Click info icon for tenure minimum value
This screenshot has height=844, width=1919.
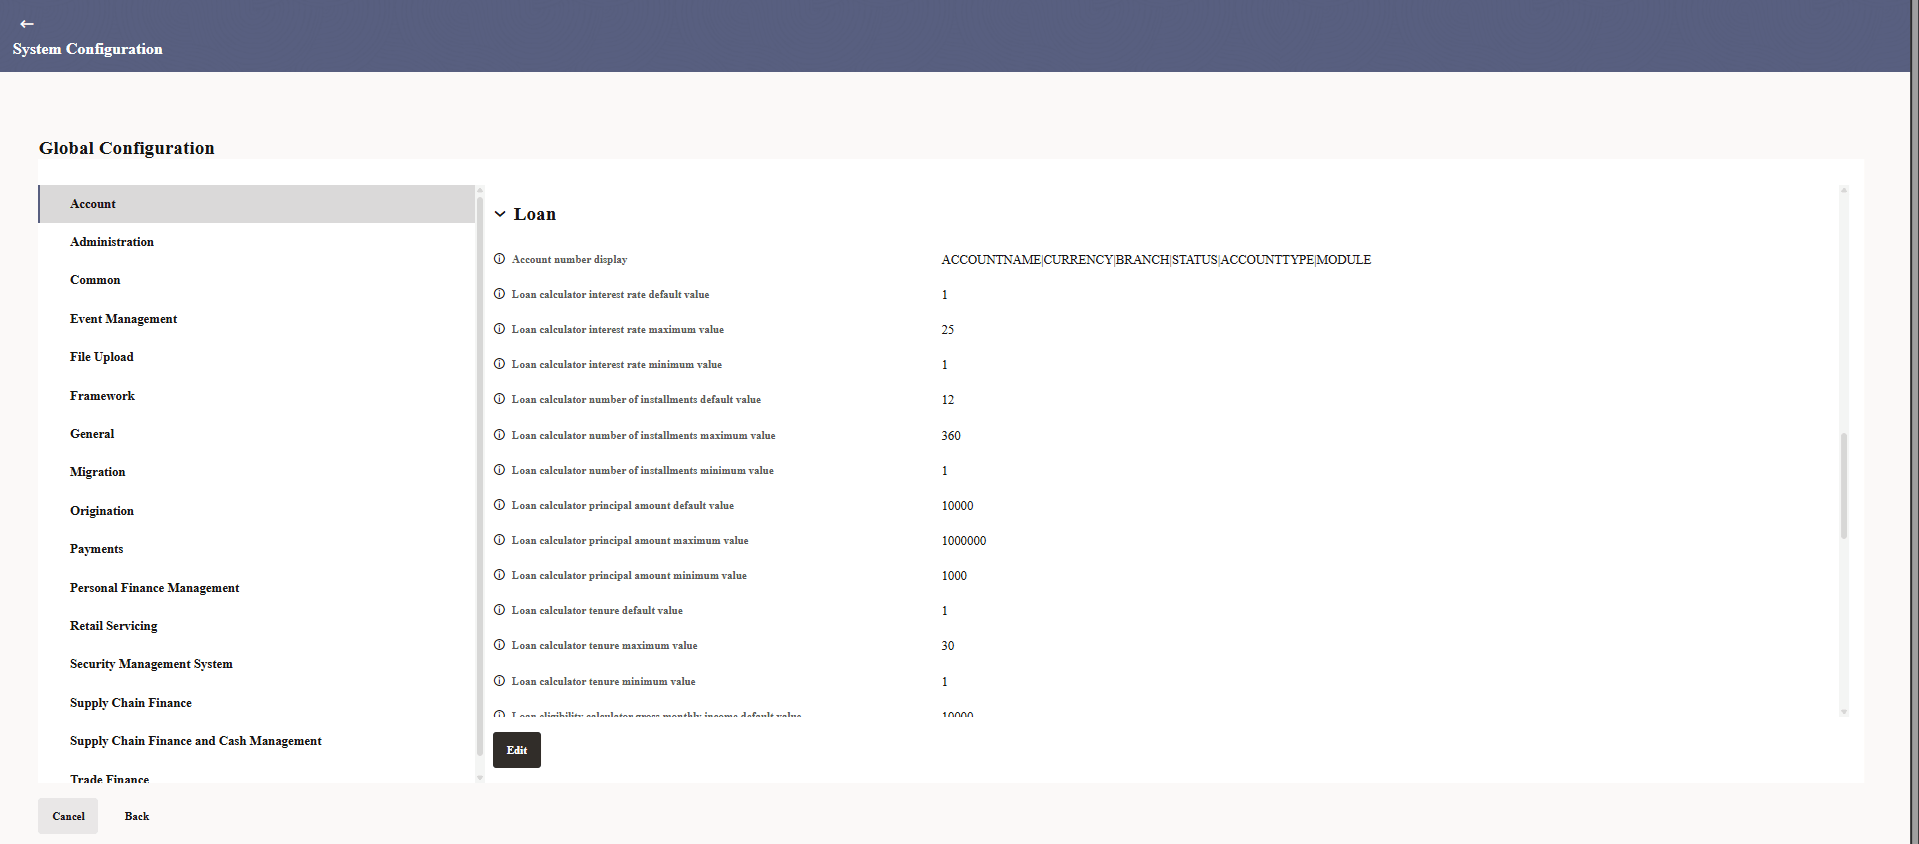coord(499,681)
